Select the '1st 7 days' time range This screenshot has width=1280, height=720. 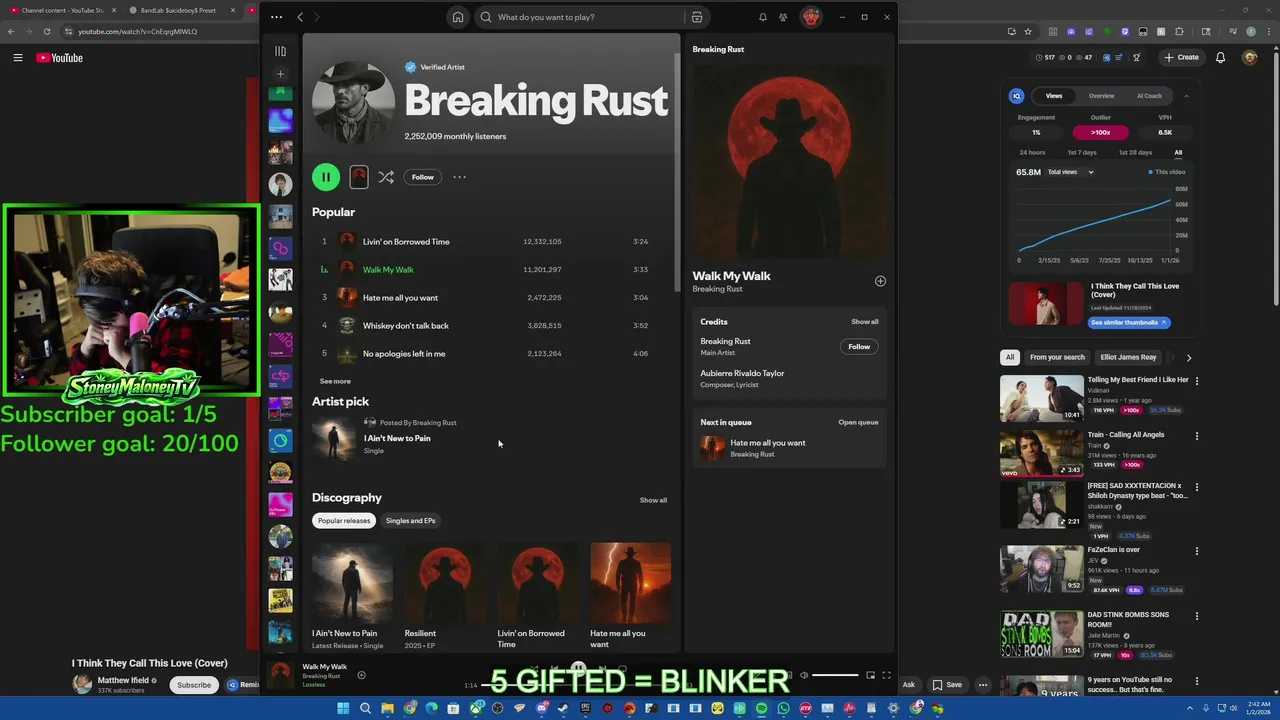(x=1081, y=153)
